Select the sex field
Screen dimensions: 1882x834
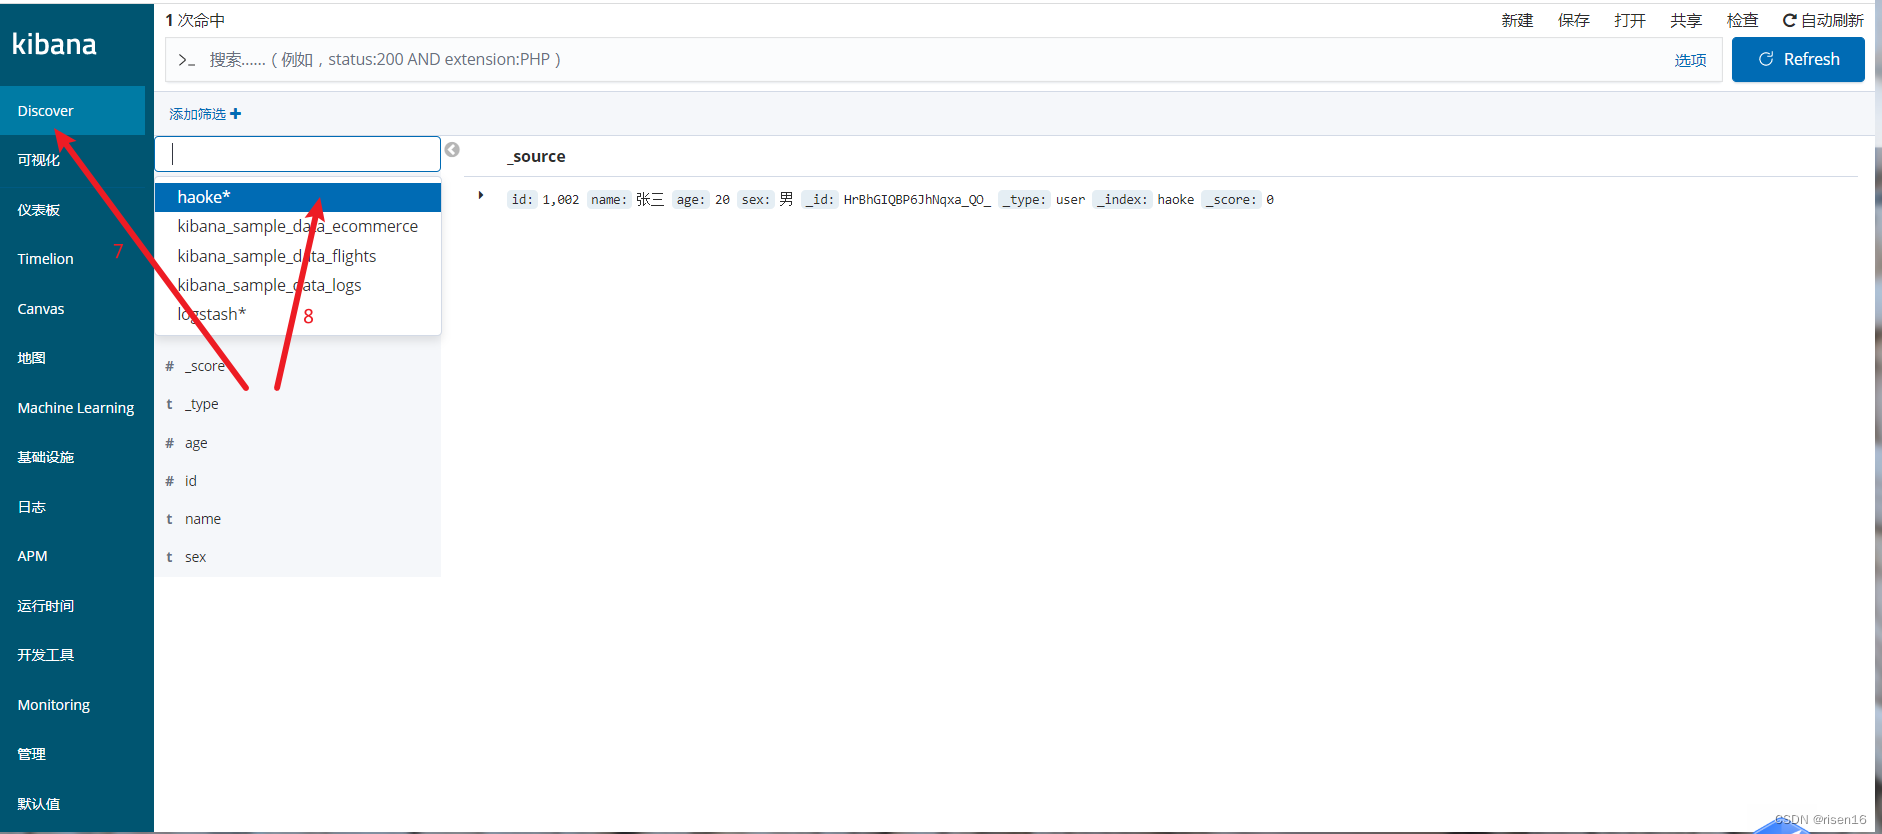195,557
